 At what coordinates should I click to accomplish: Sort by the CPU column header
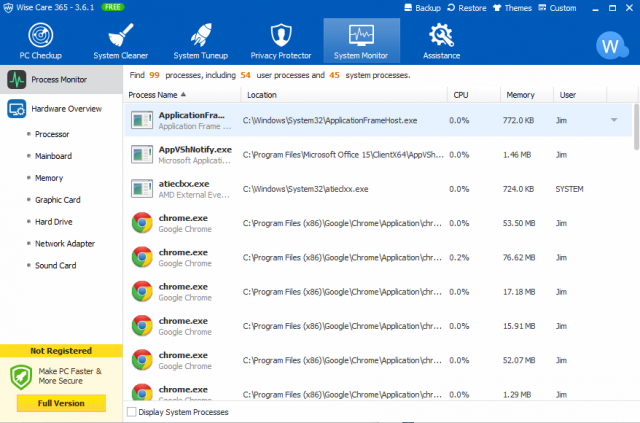click(474, 95)
